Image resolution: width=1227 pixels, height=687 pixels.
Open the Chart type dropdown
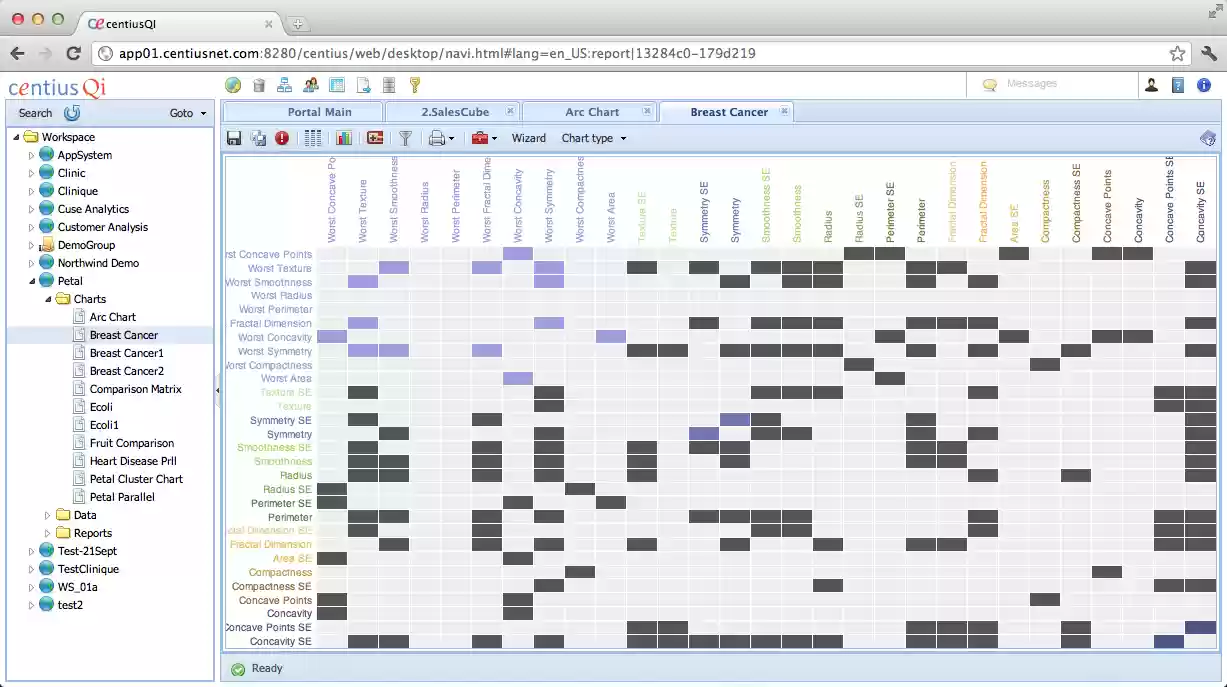592,138
